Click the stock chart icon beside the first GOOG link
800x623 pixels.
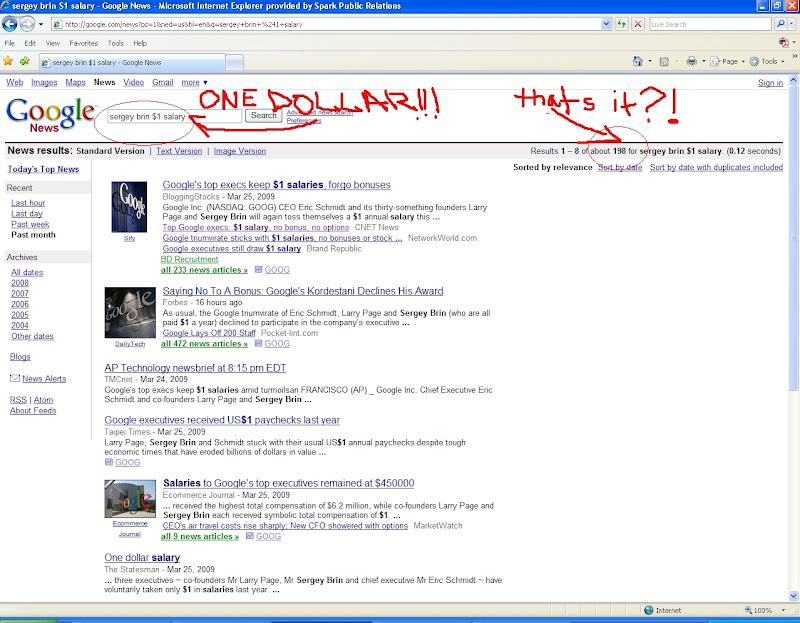pos(259,269)
